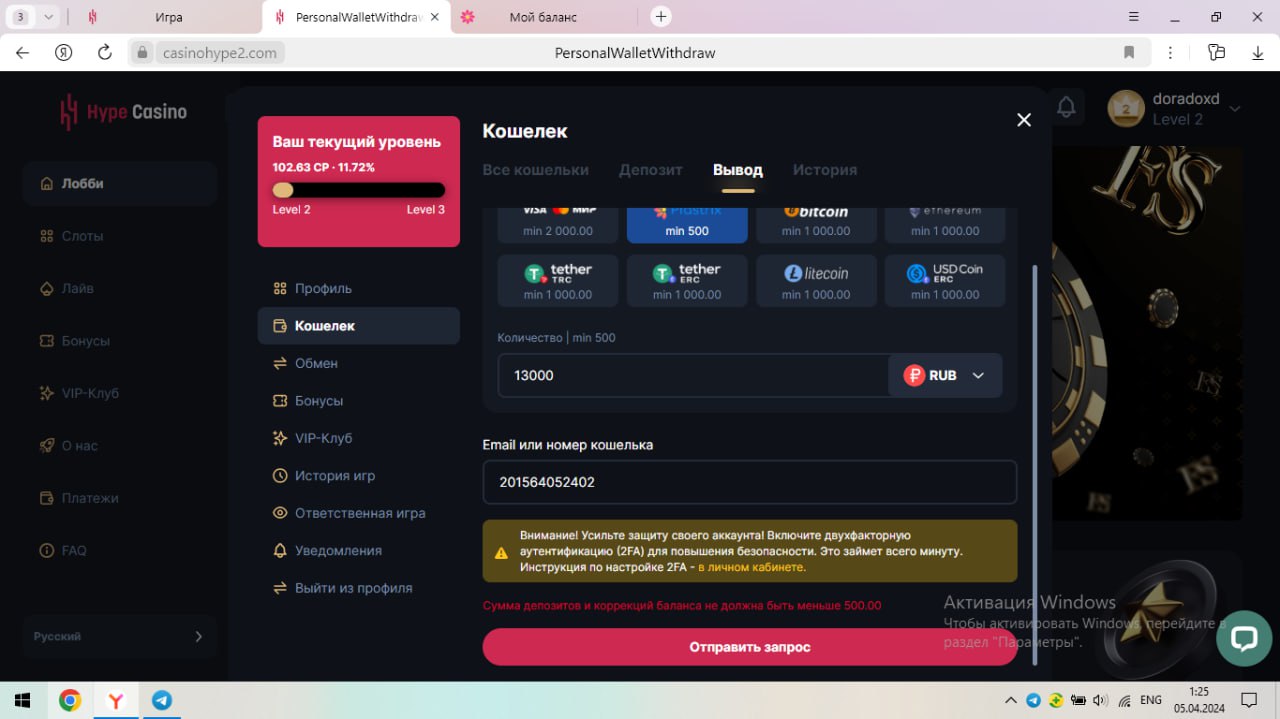Switch to the Мой баланс browser tab
The width and height of the screenshot is (1280, 719).
[543, 17]
